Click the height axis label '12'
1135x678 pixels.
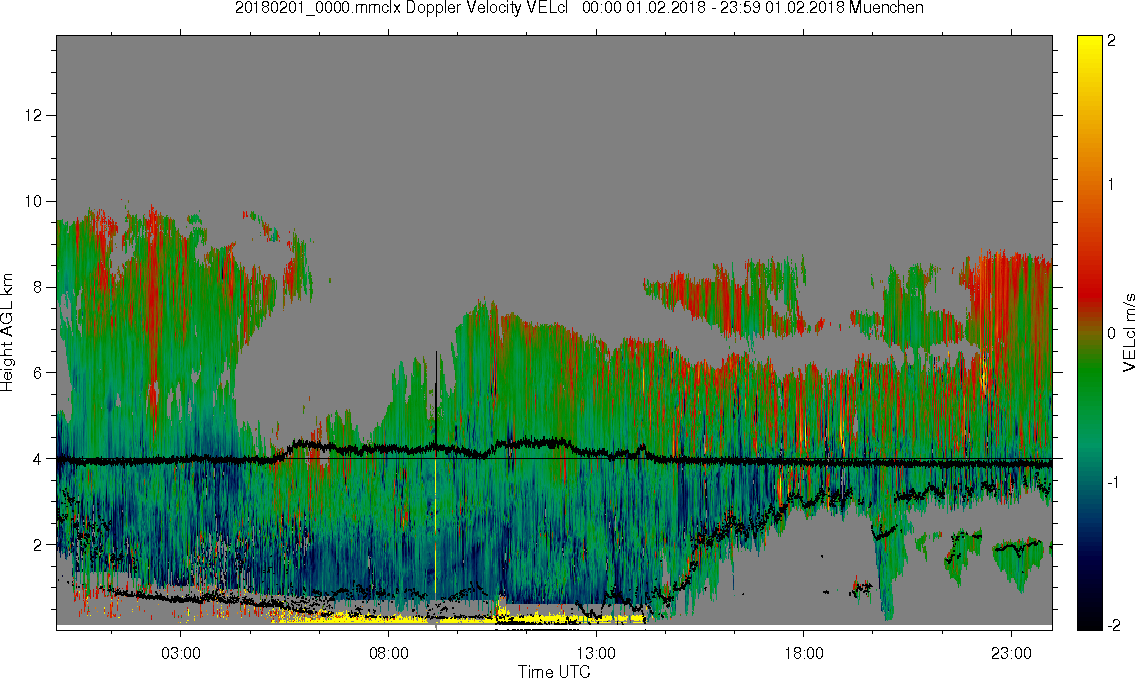(x=33, y=116)
